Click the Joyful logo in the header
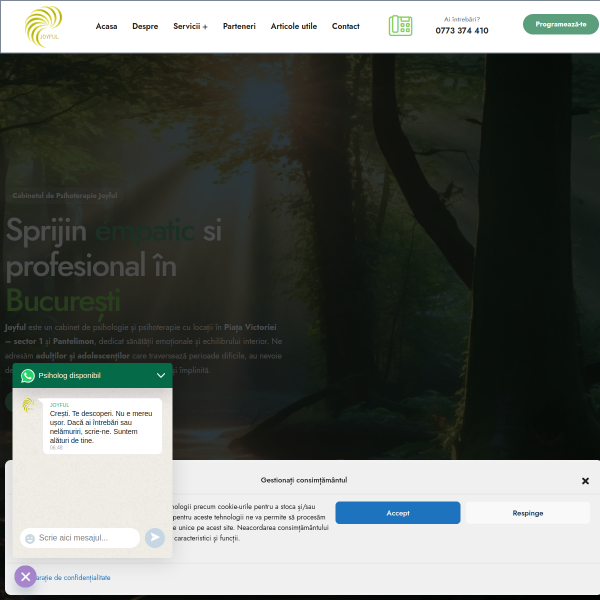 pyautogui.click(x=43, y=26)
